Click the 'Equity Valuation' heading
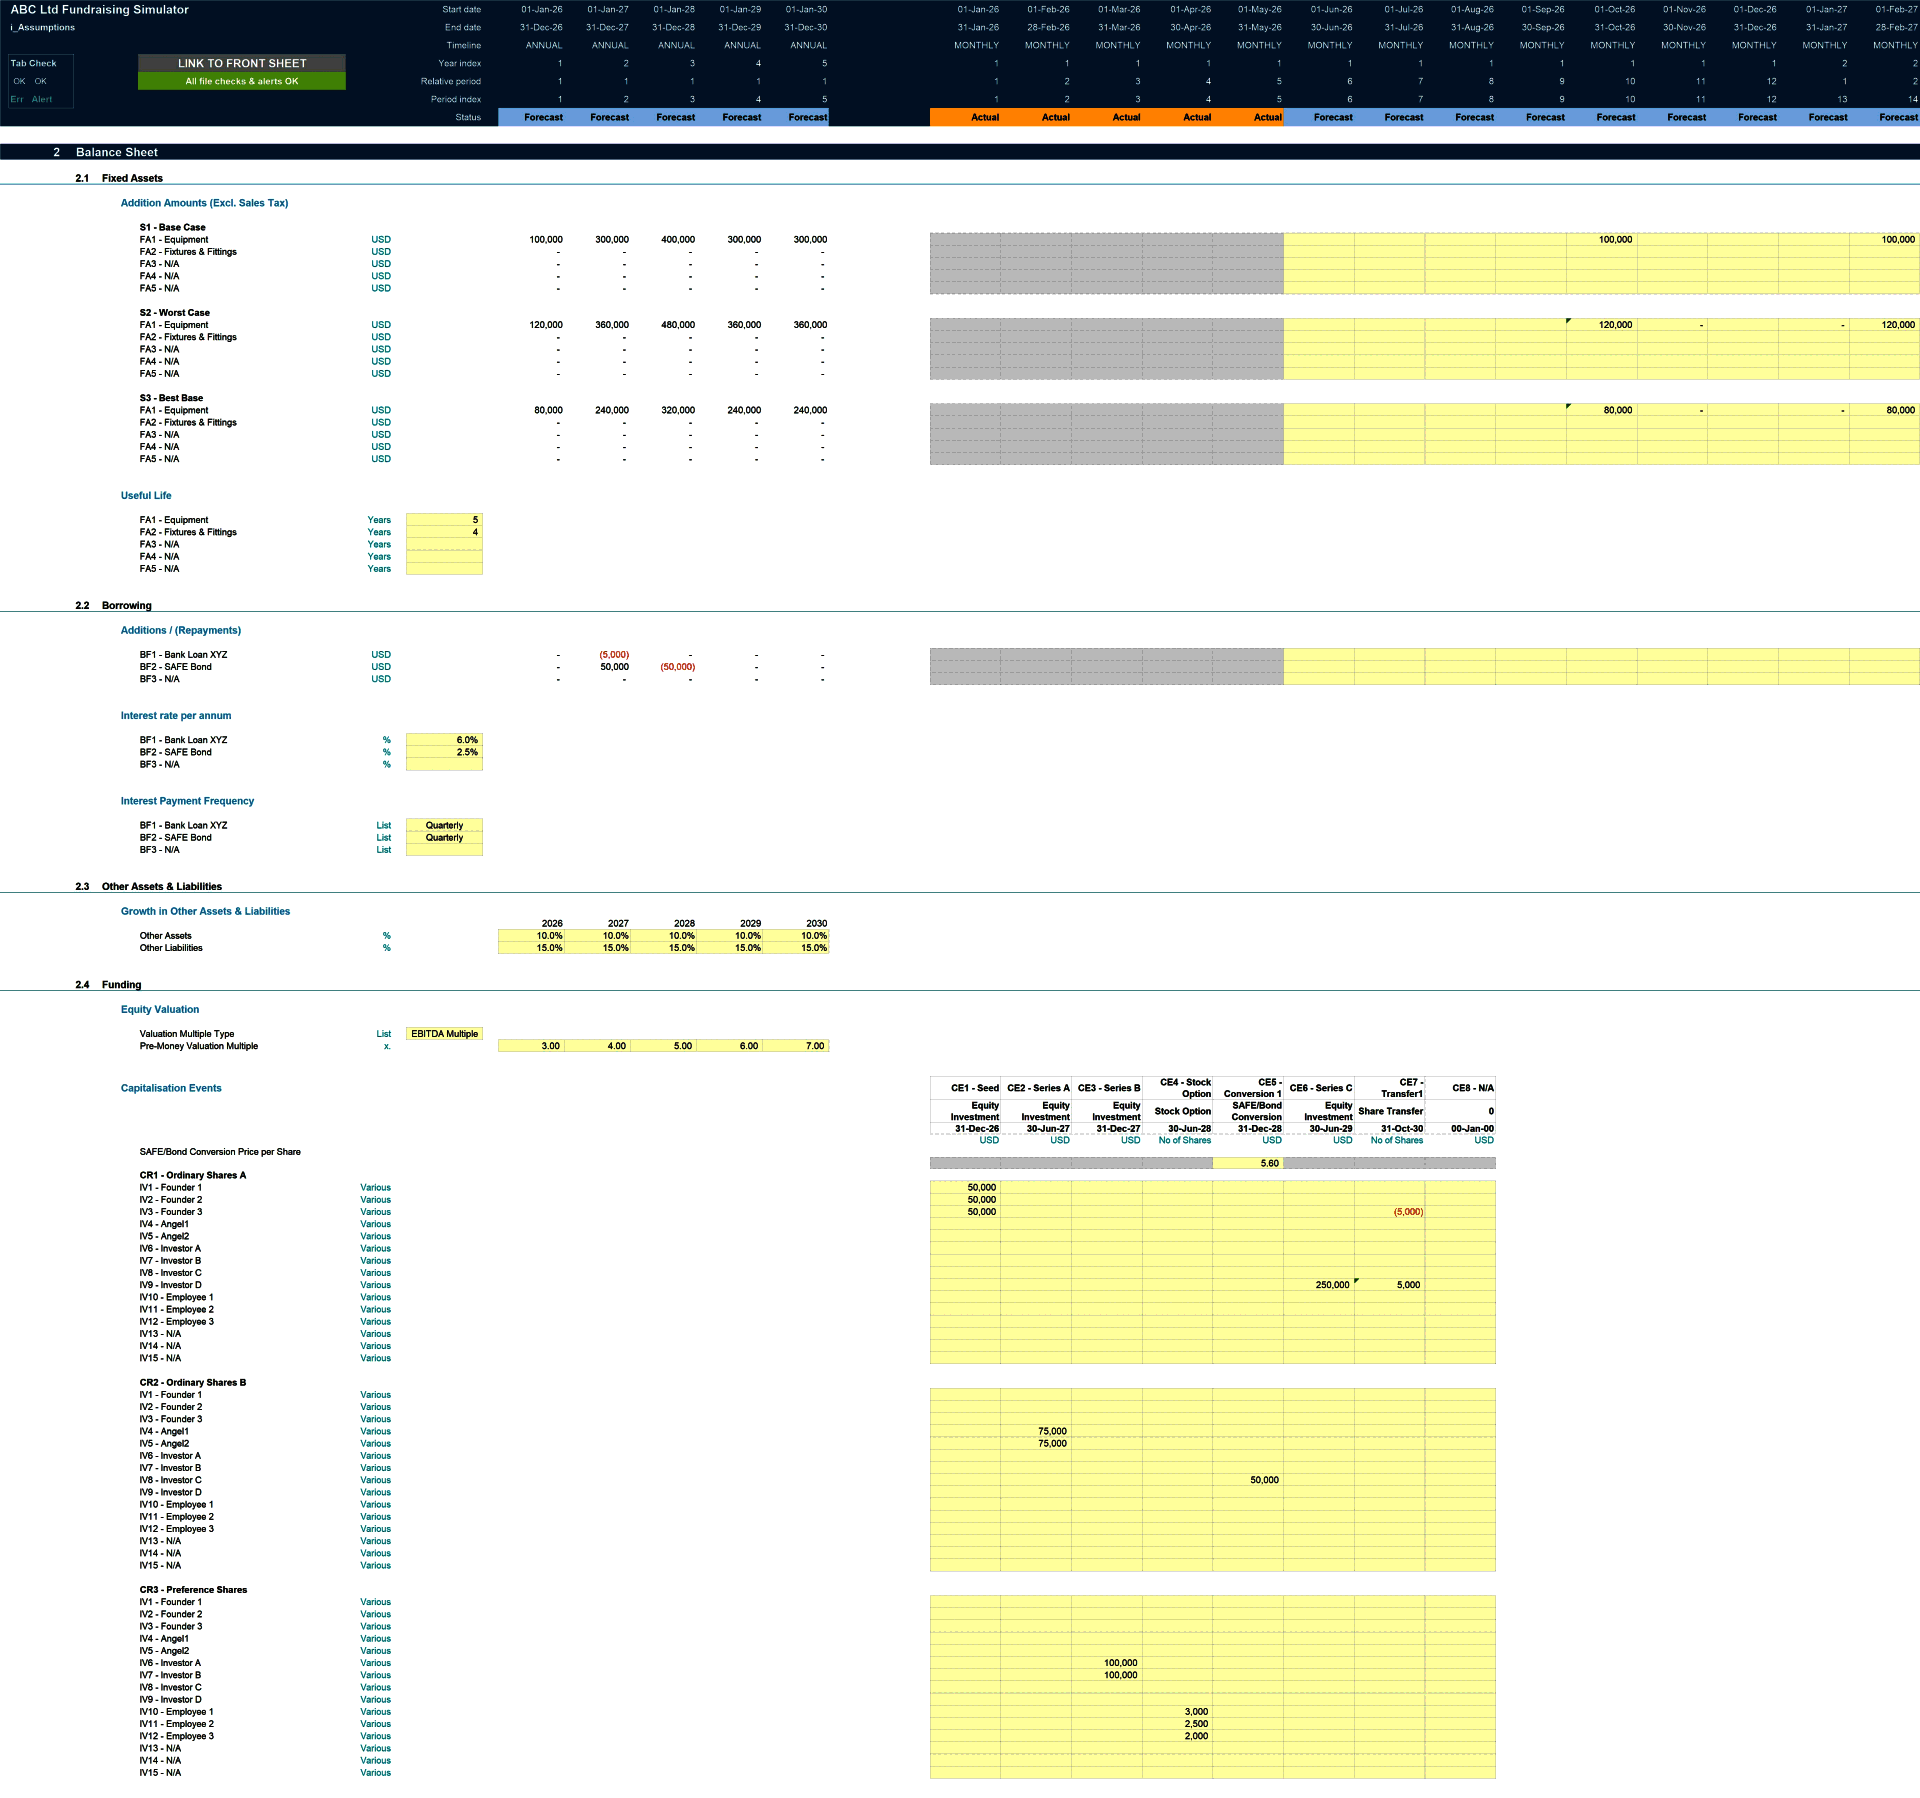The image size is (1920, 1798). (x=160, y=1010)
